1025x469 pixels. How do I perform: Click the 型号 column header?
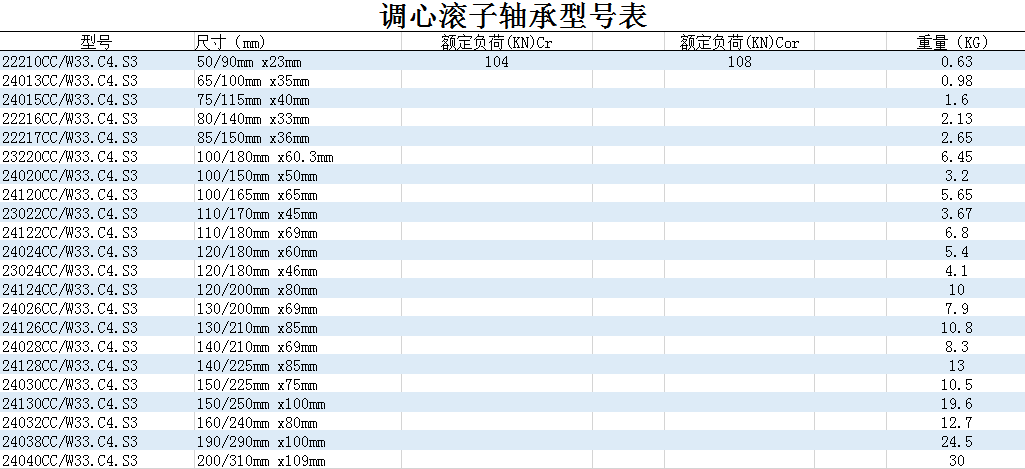[97, 43]
